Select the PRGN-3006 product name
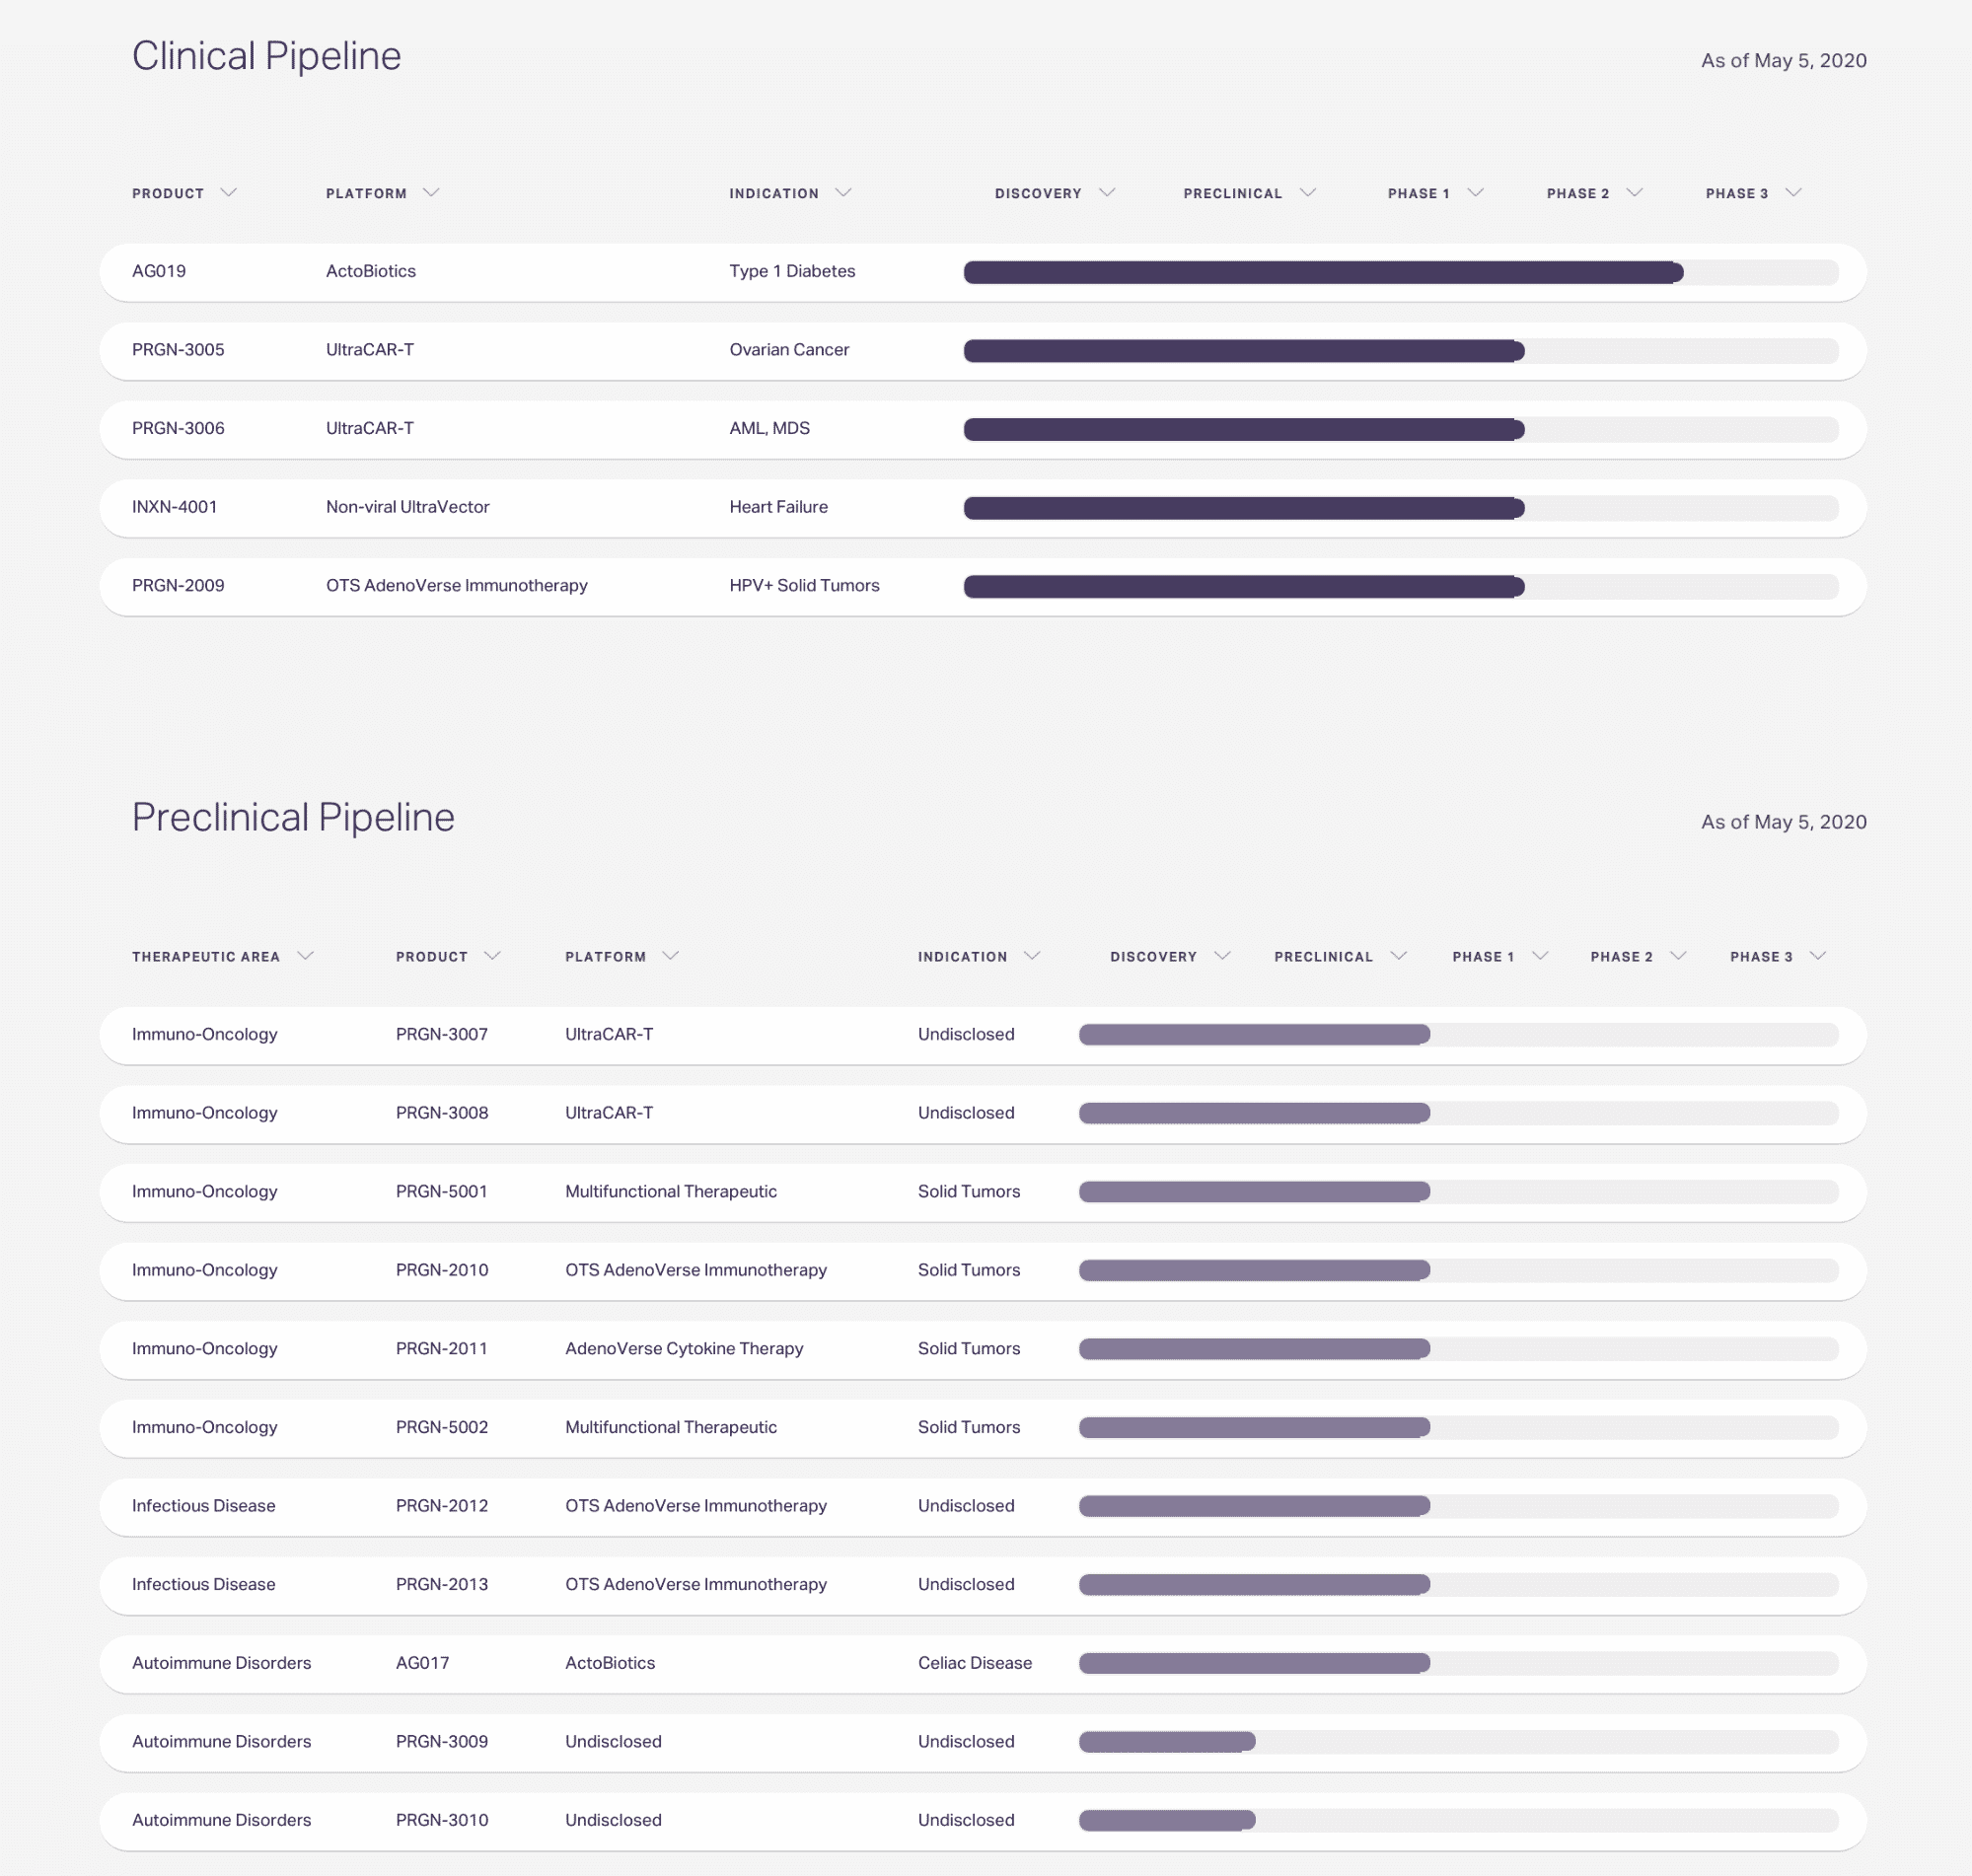Screen dimensions: 1972x1876 [178, 428]
